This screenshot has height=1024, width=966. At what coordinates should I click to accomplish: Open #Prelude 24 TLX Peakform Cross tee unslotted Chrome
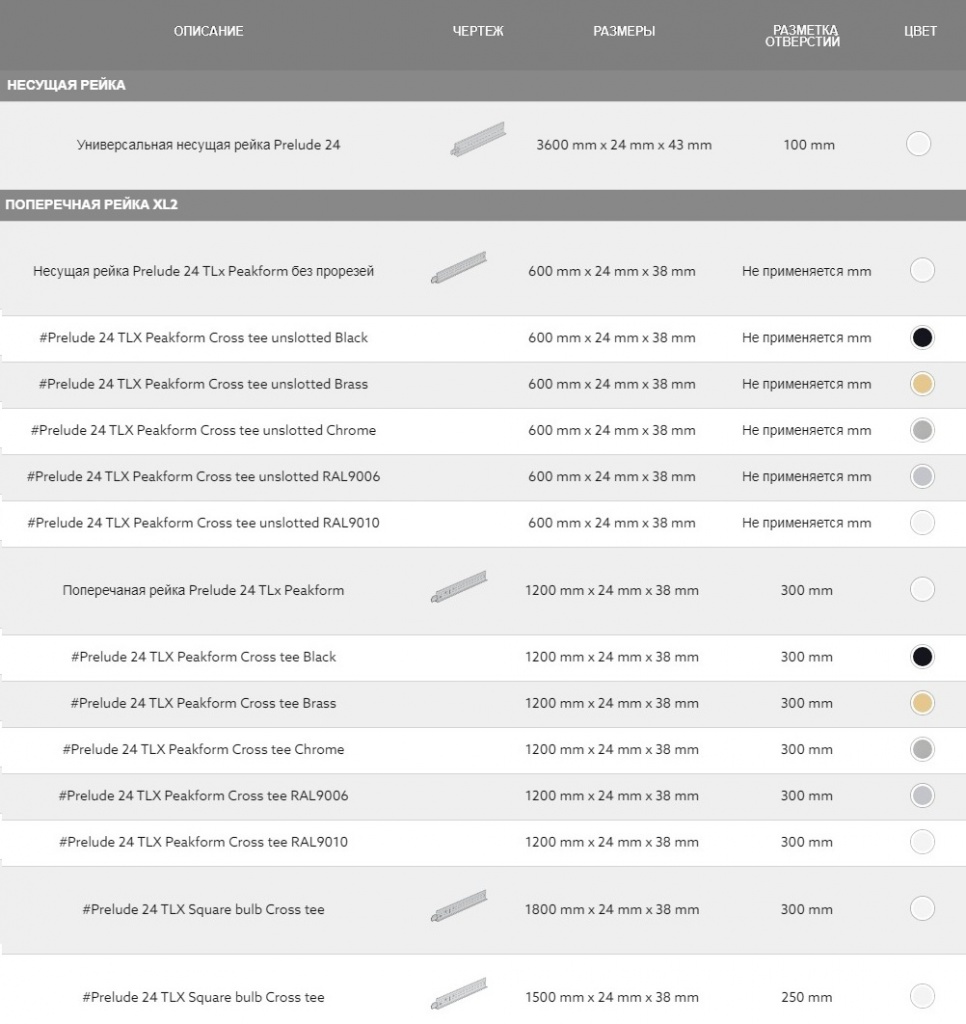(203, 430)
